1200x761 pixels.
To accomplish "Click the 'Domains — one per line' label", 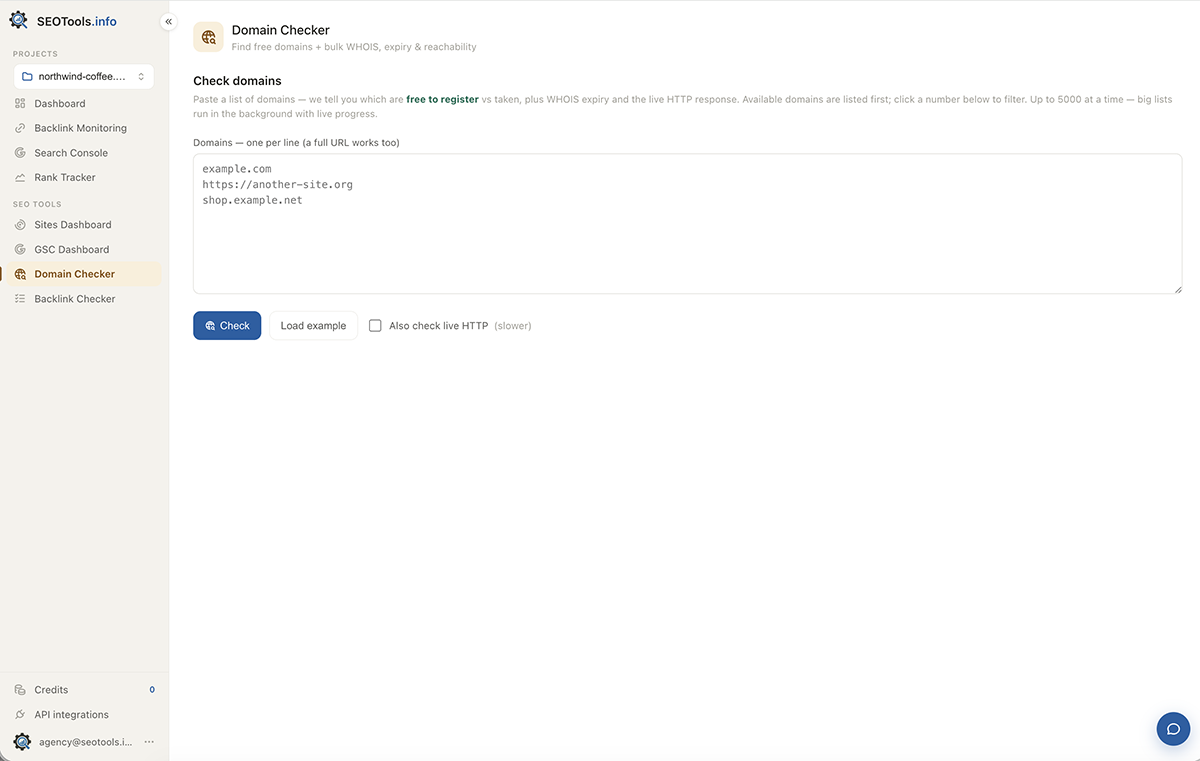I will 296,143.
